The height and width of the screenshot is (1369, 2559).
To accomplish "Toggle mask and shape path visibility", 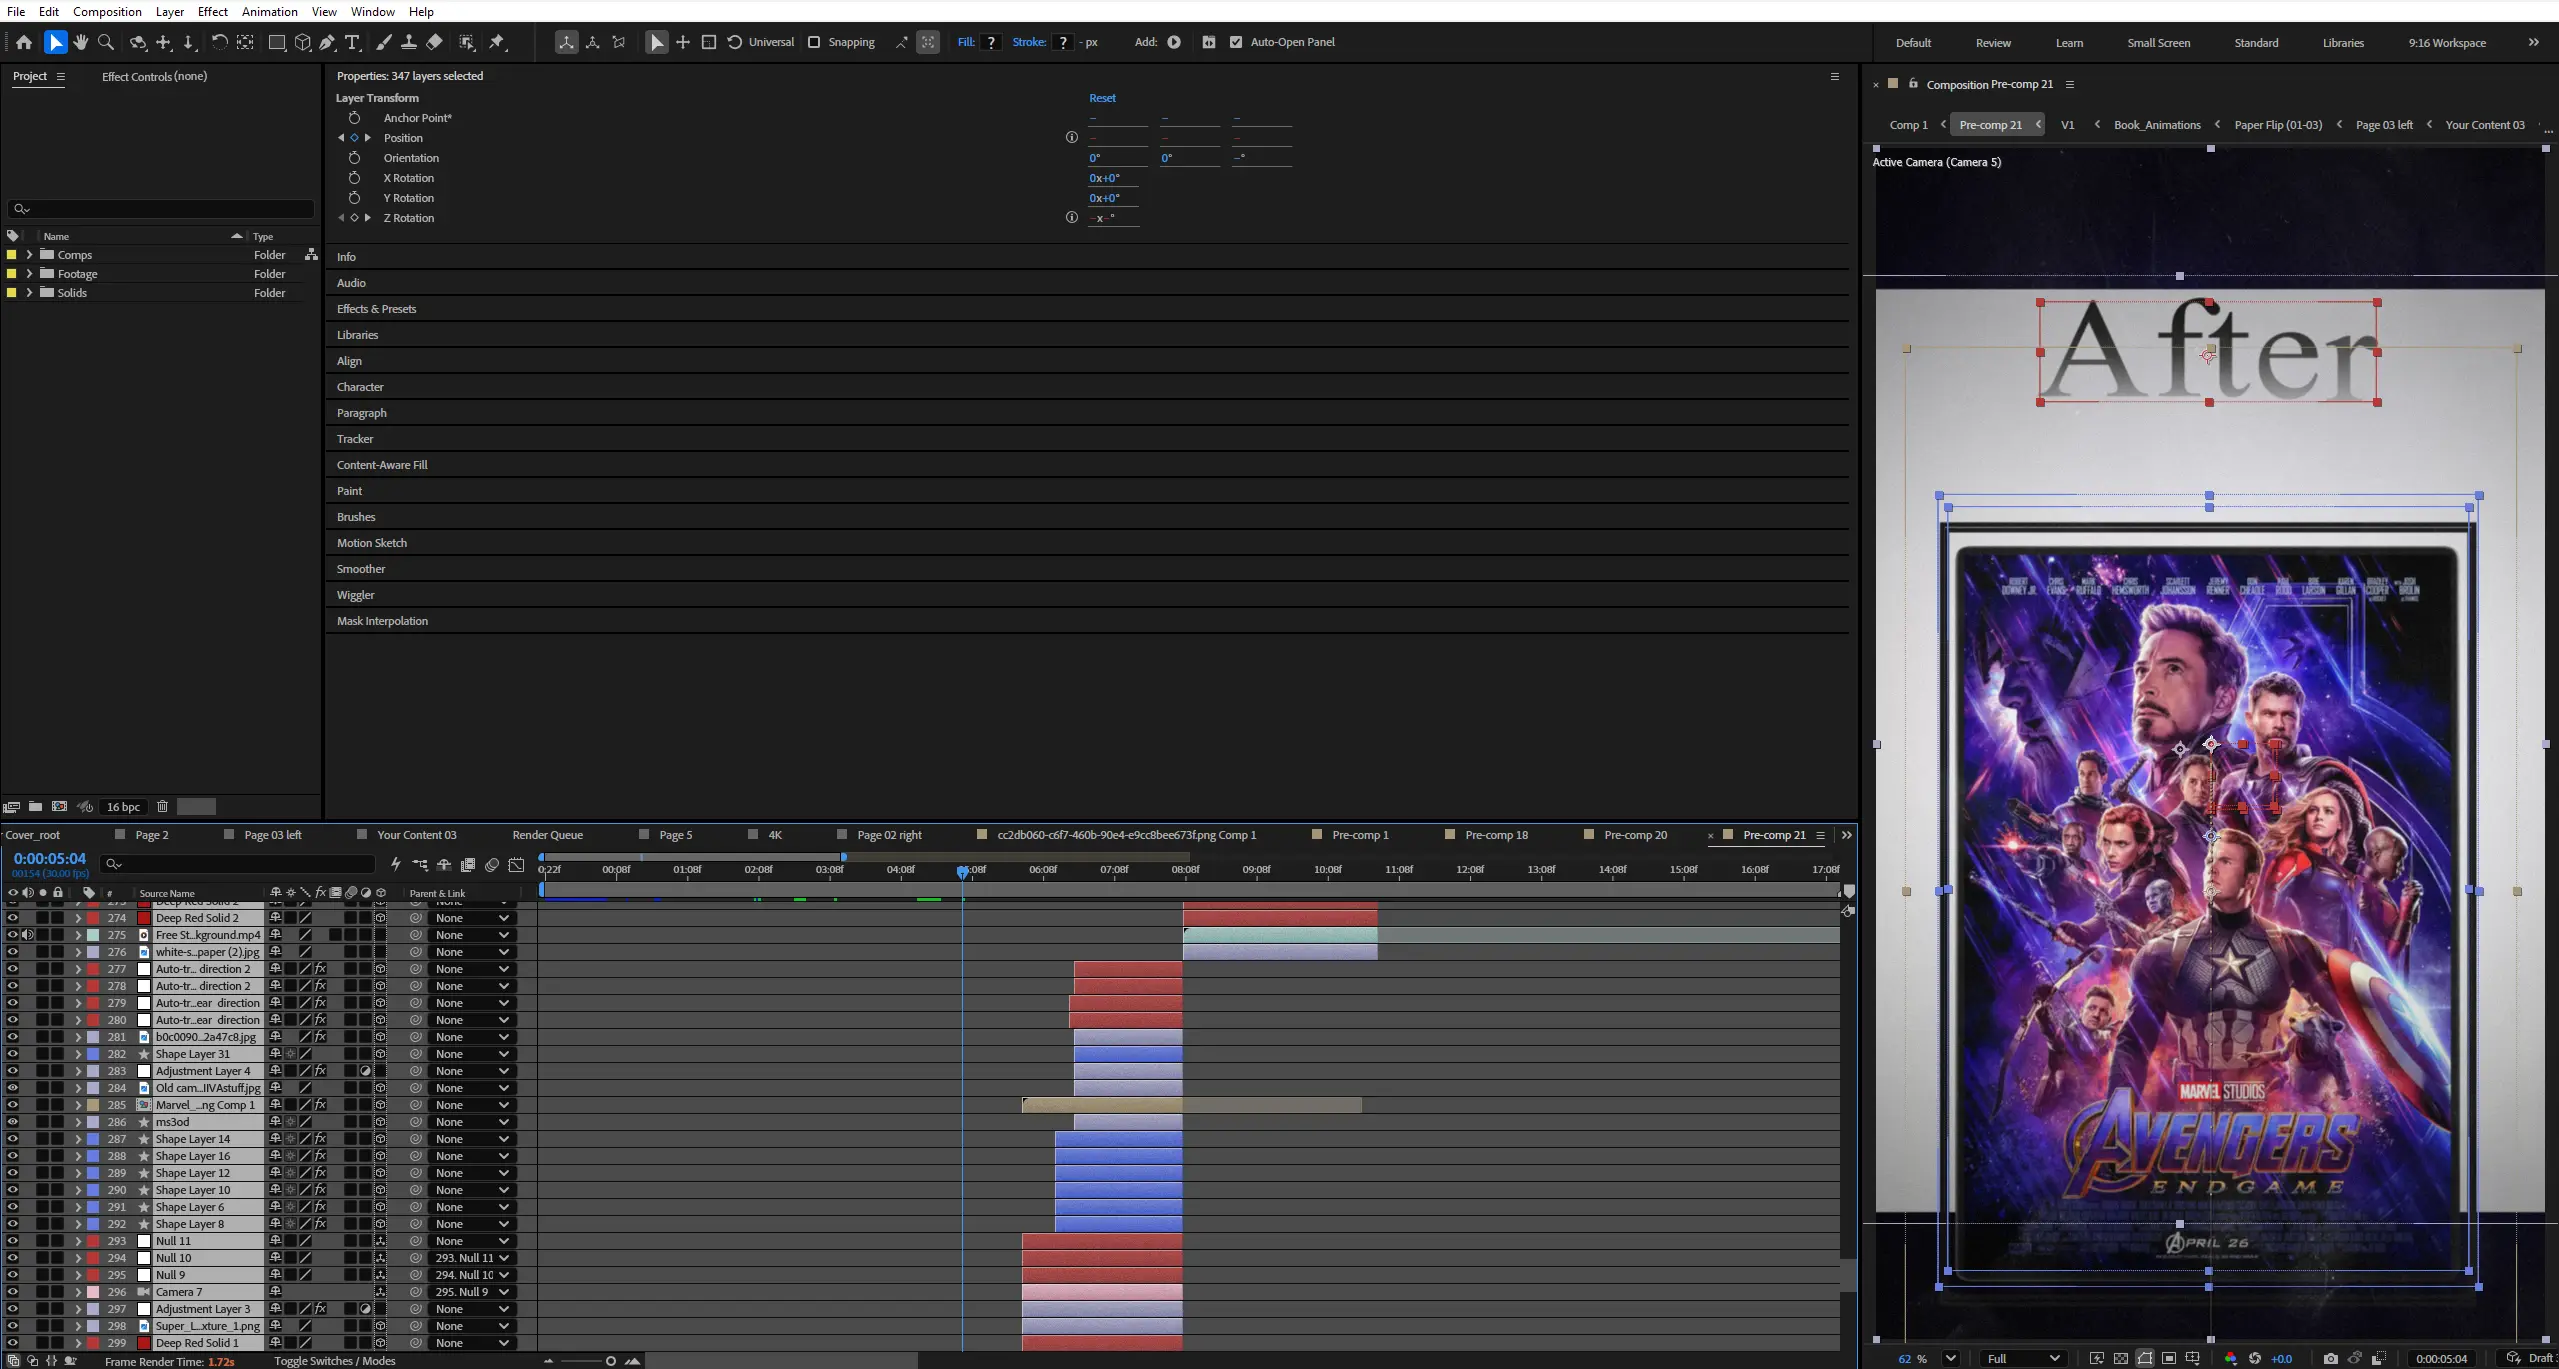I will [x=2145, y=1358].
